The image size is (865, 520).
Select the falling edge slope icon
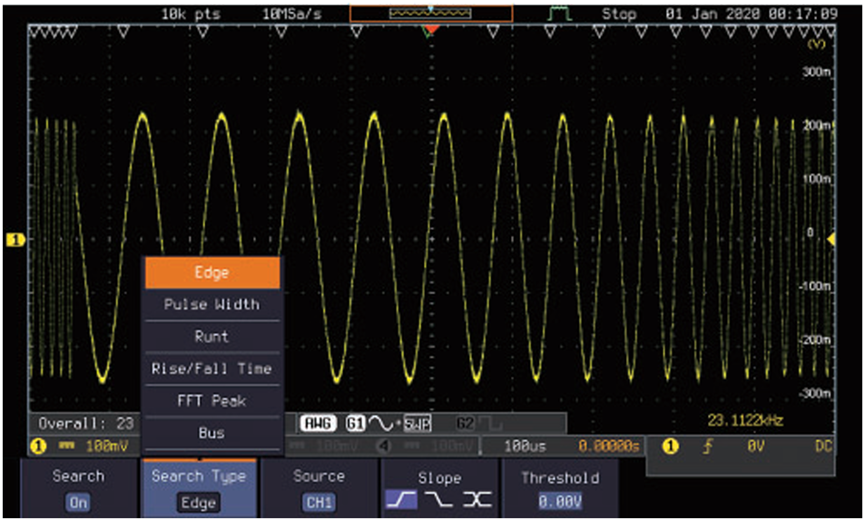tap(439, 499)
